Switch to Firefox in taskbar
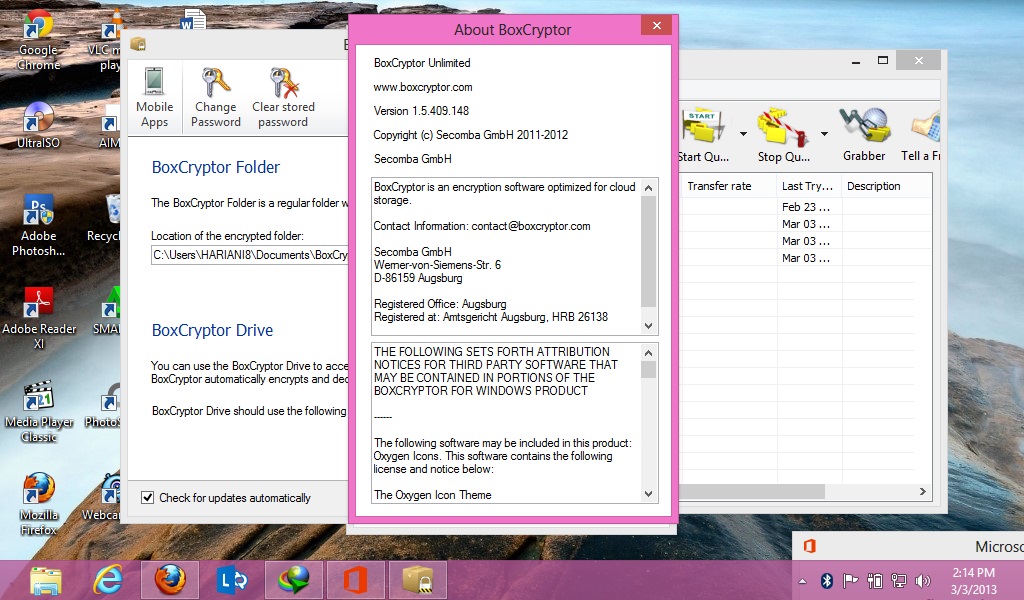 (x=170, y=580)
